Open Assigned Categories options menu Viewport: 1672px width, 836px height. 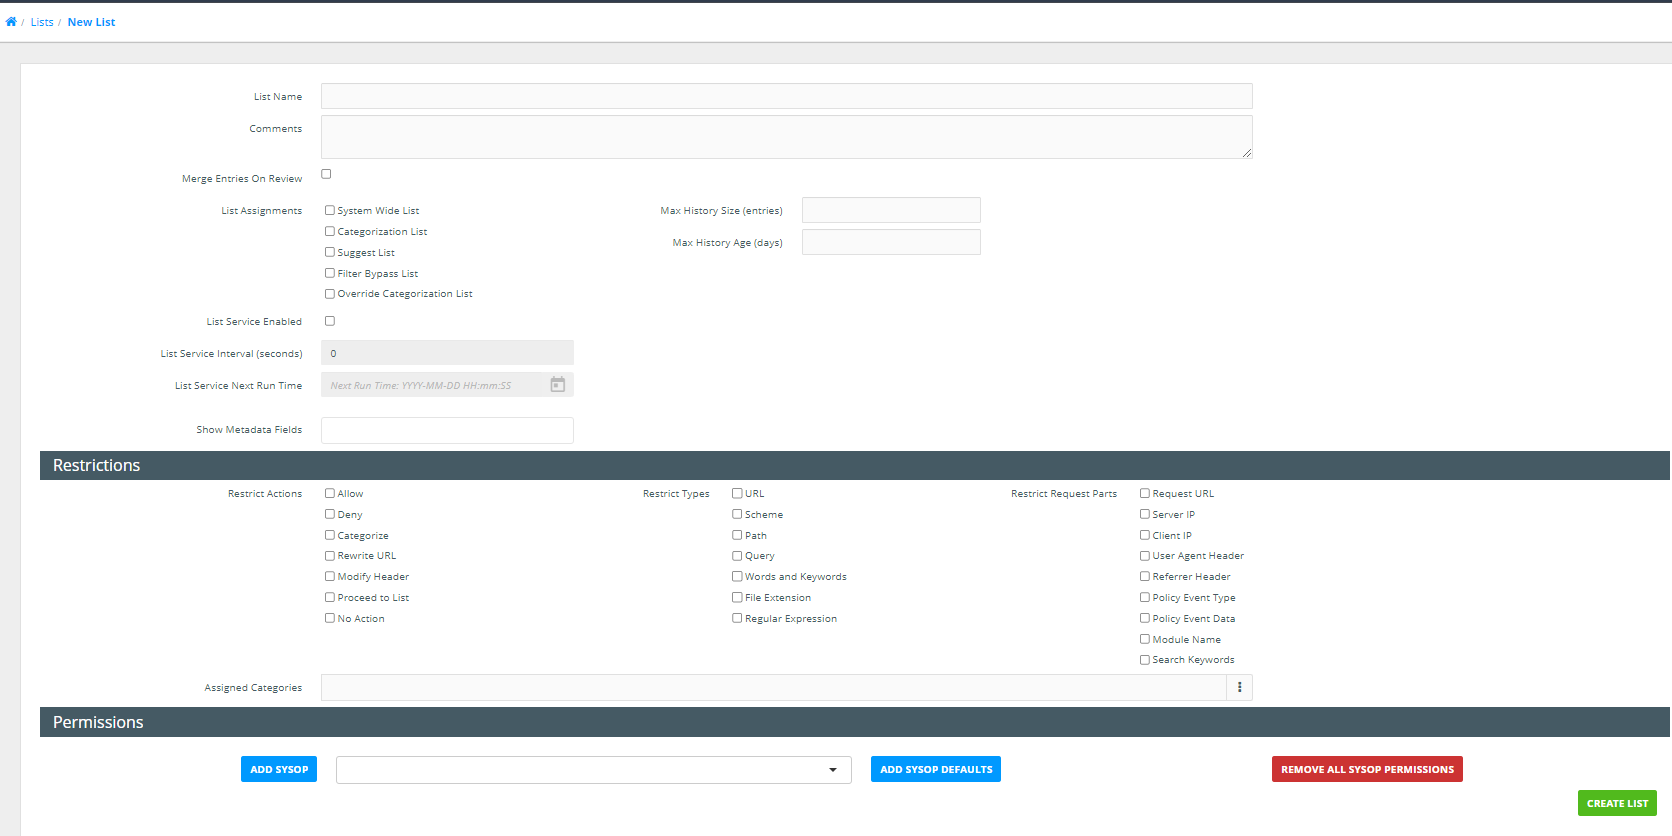click(1239, 687)
